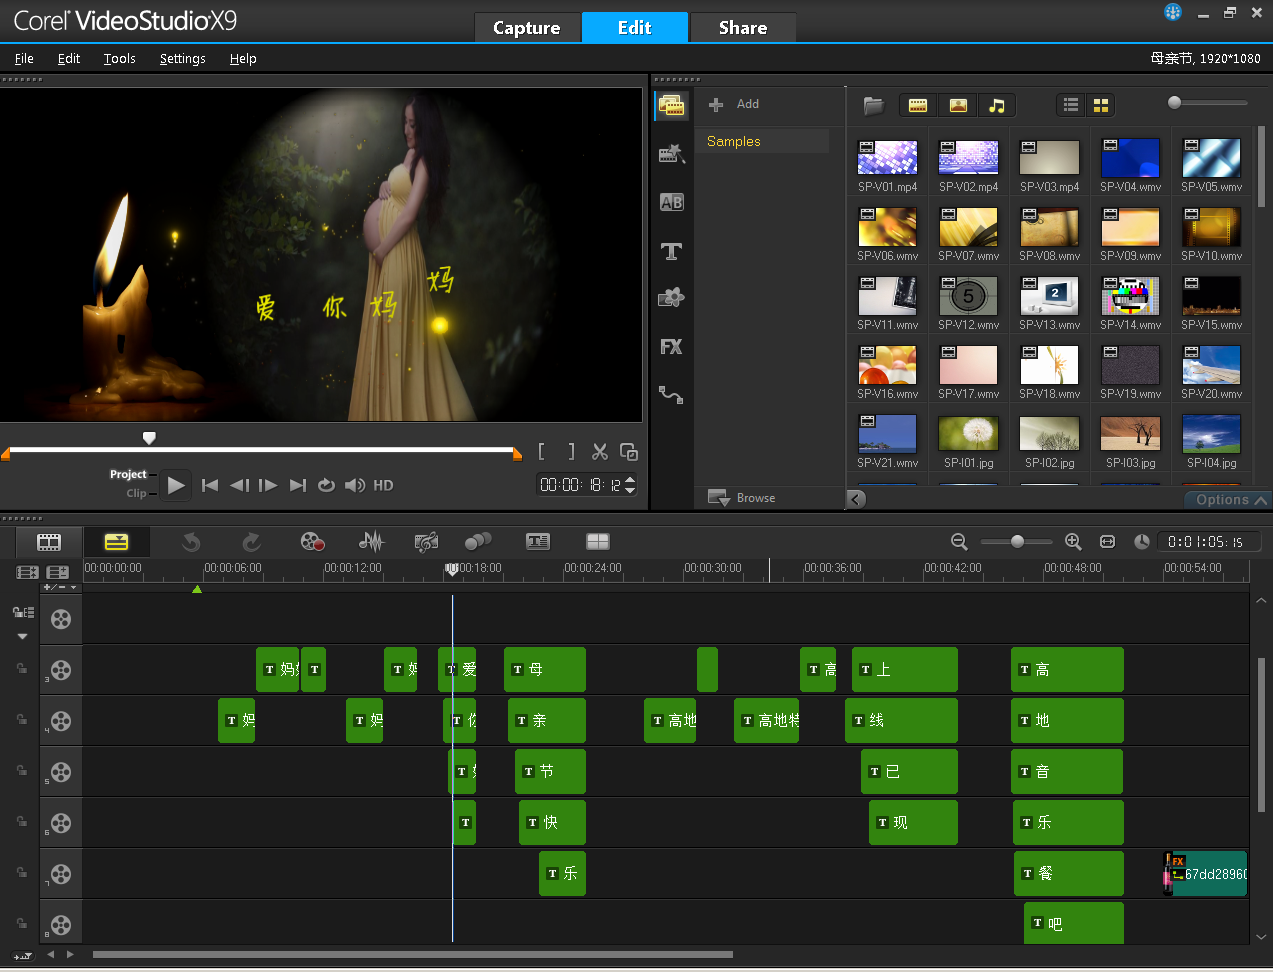Open the Media library panel

[671, 105]
